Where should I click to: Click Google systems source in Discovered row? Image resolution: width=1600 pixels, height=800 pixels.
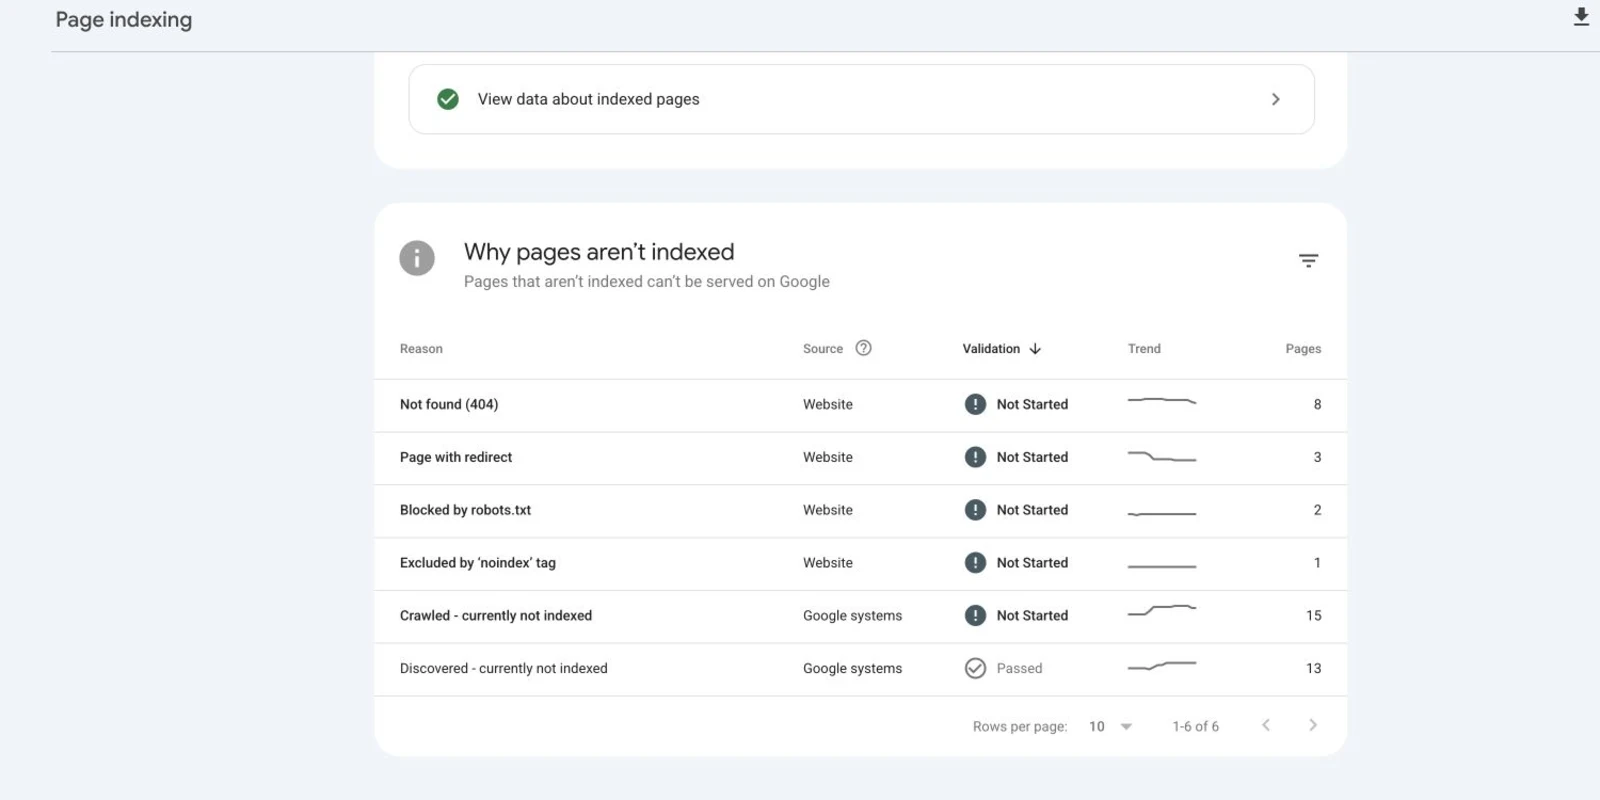coord(852,668)
